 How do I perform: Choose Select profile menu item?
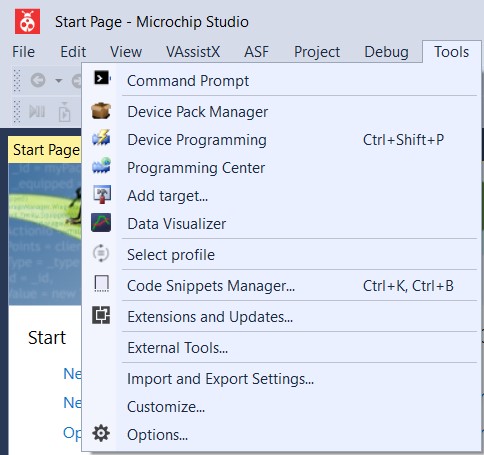pyautogui.click(x=280, y=255)
